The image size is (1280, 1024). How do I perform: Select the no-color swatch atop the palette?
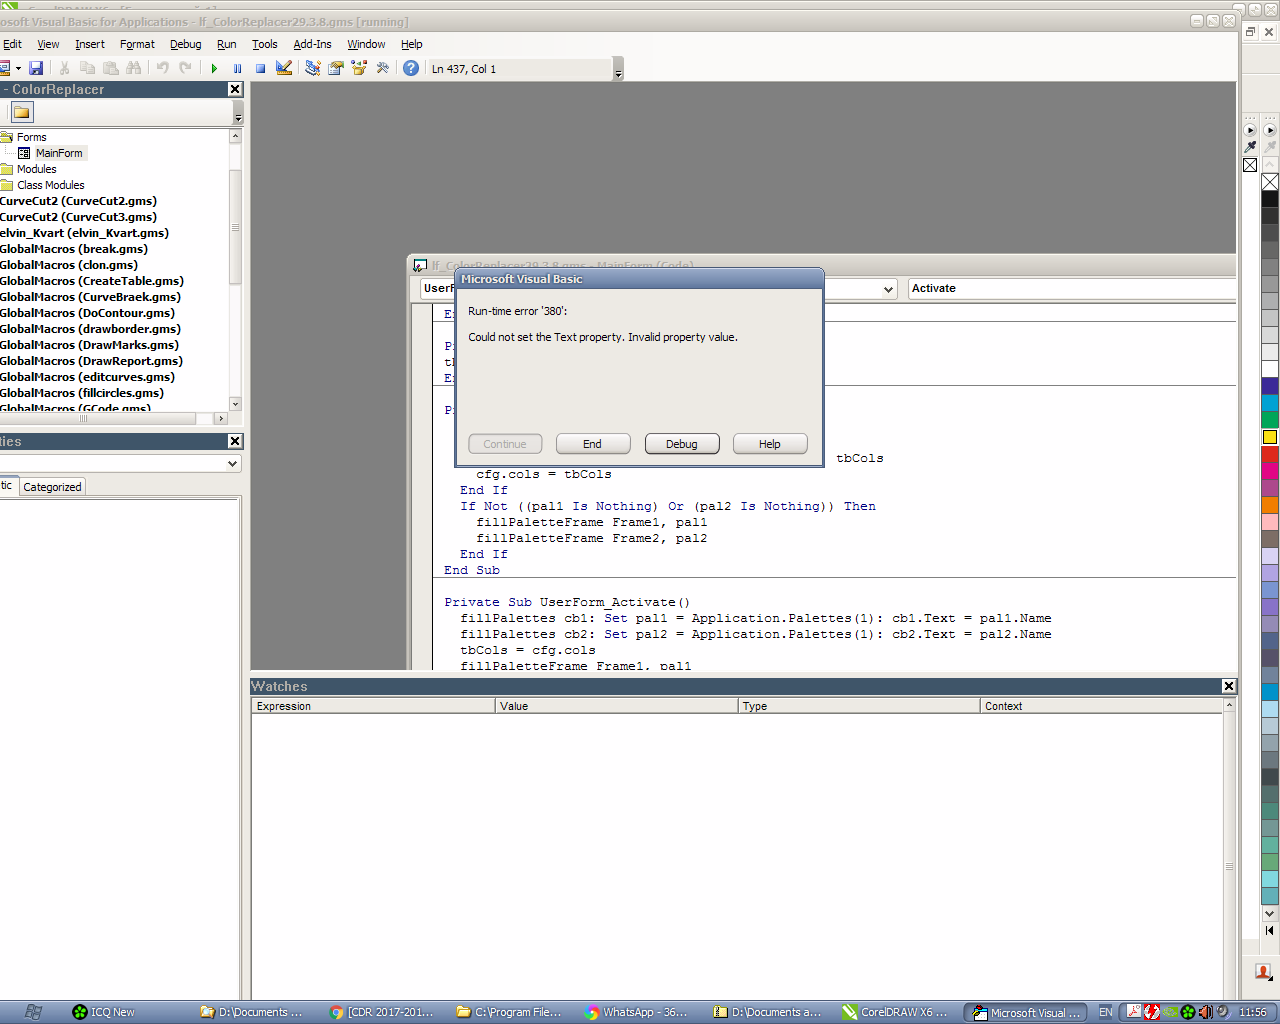1269,182
